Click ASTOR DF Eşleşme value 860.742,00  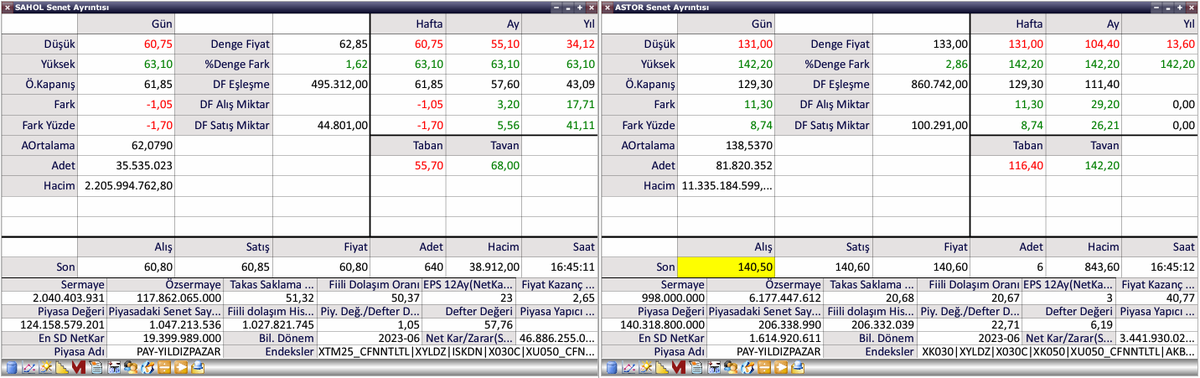click(x=940, y=84)
